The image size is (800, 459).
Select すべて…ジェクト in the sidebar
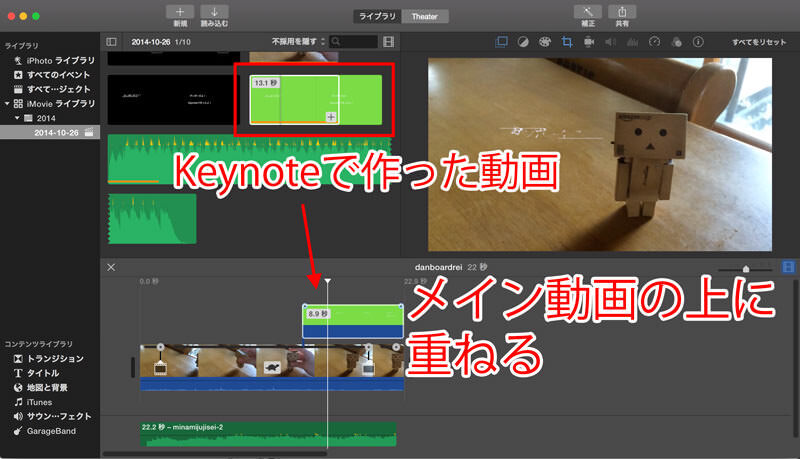coord(52,89)
